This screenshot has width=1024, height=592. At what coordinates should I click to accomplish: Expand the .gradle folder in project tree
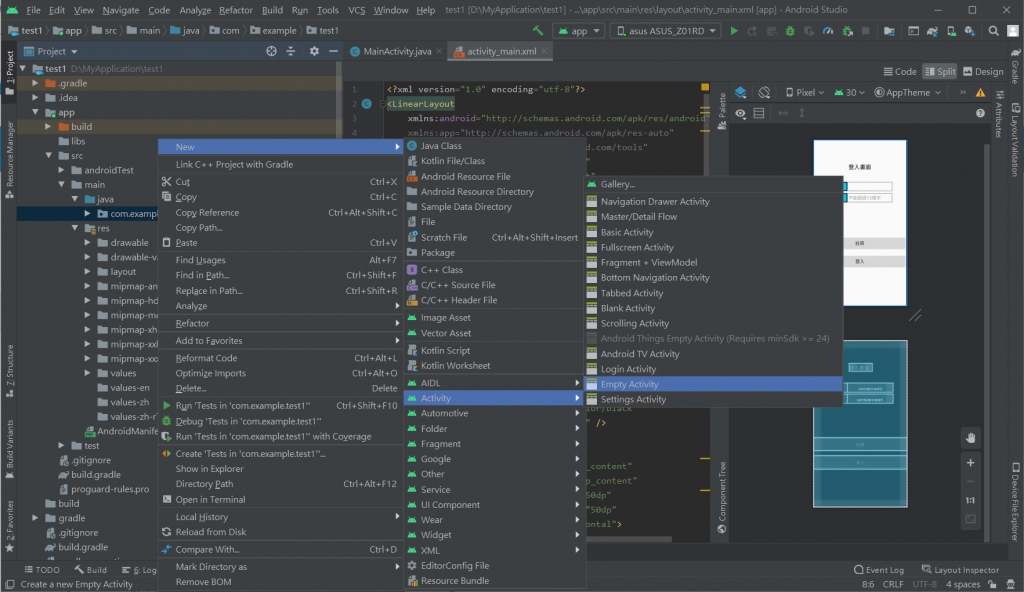click(36, 83)
